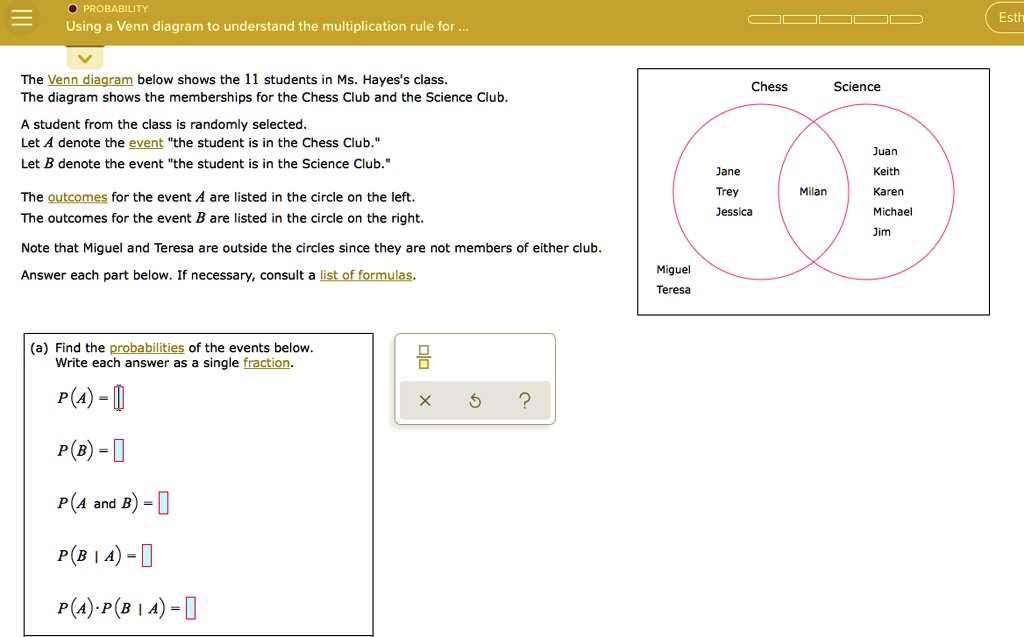This screenshot has width=1024, height=637.
Task: Open the 'event' glossary link
Action: pos(145,145)
